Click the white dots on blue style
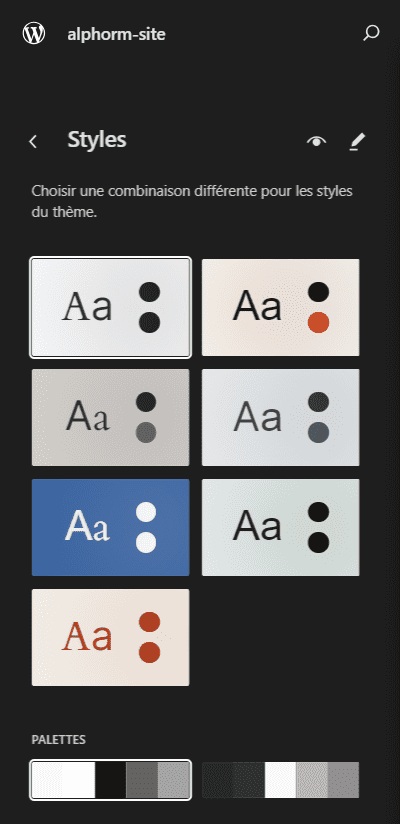 coord(146,527)
